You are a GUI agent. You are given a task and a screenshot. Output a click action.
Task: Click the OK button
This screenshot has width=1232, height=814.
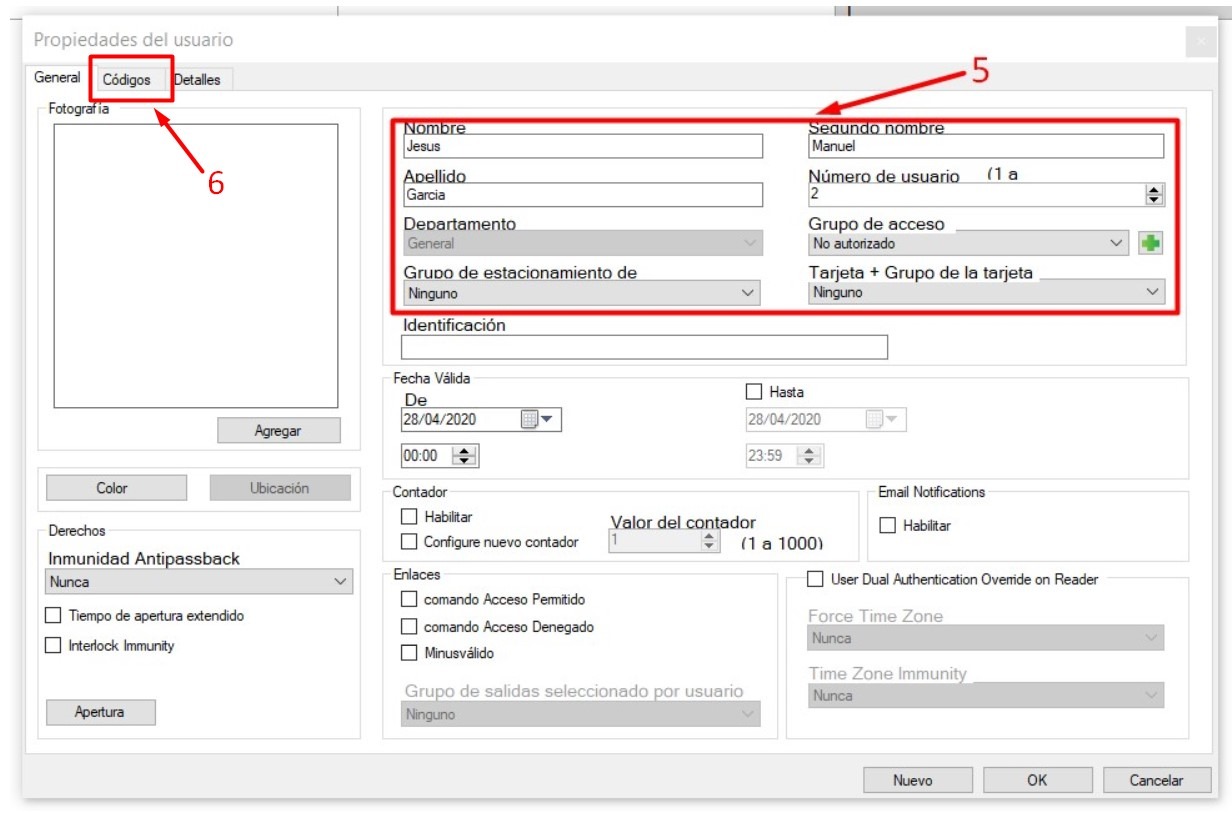[1037, 781]
